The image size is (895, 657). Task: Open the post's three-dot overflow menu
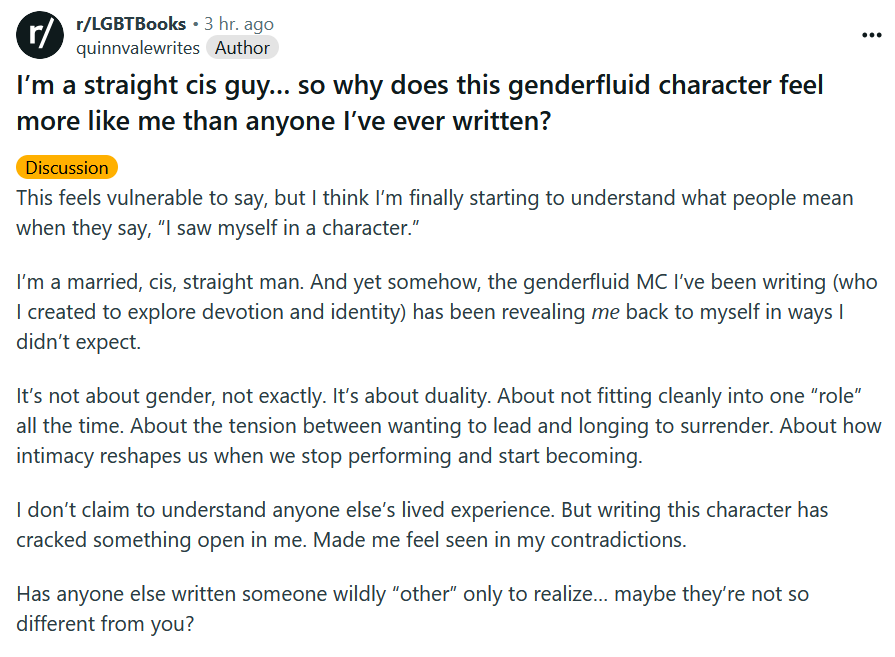871,35
